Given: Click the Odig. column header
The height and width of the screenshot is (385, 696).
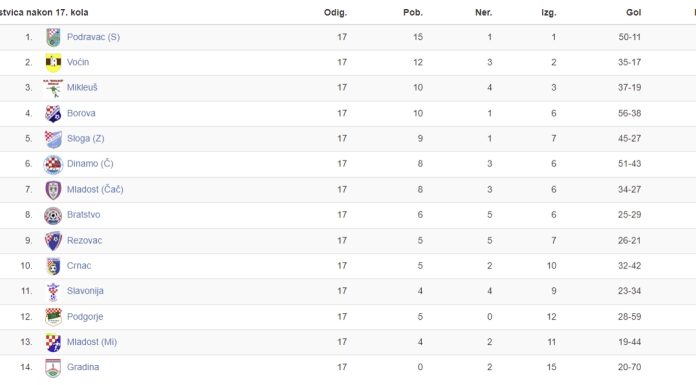Looking at the screenshot, I should pyautogui.click(x=335, y=12).
